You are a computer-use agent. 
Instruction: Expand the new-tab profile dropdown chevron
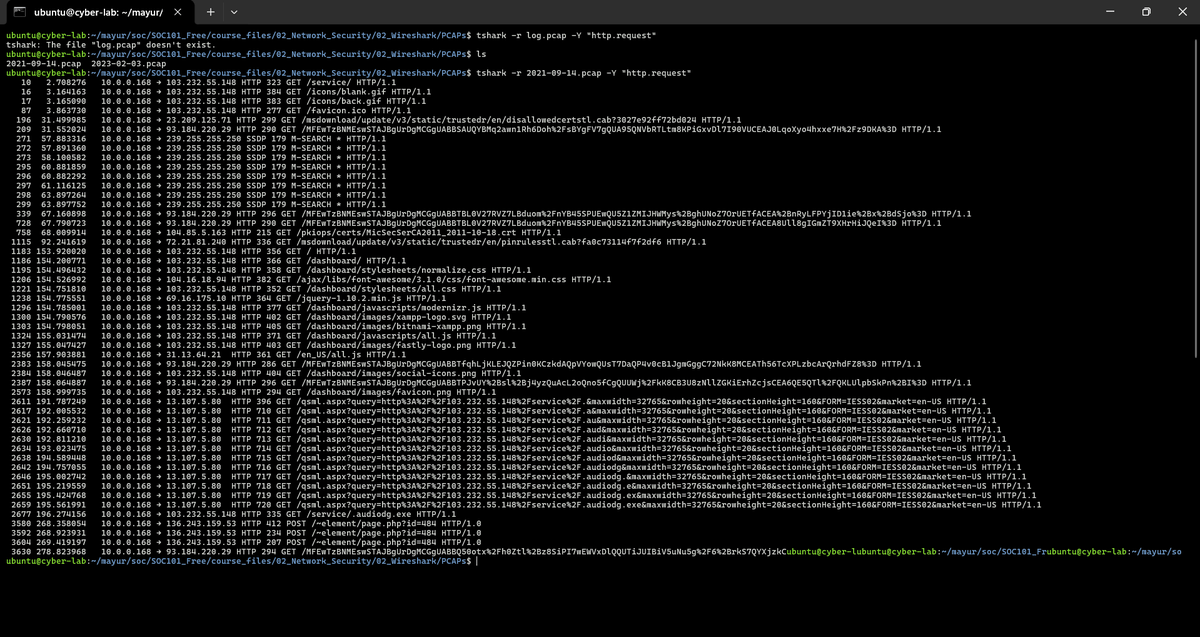[x=234, y=13]
